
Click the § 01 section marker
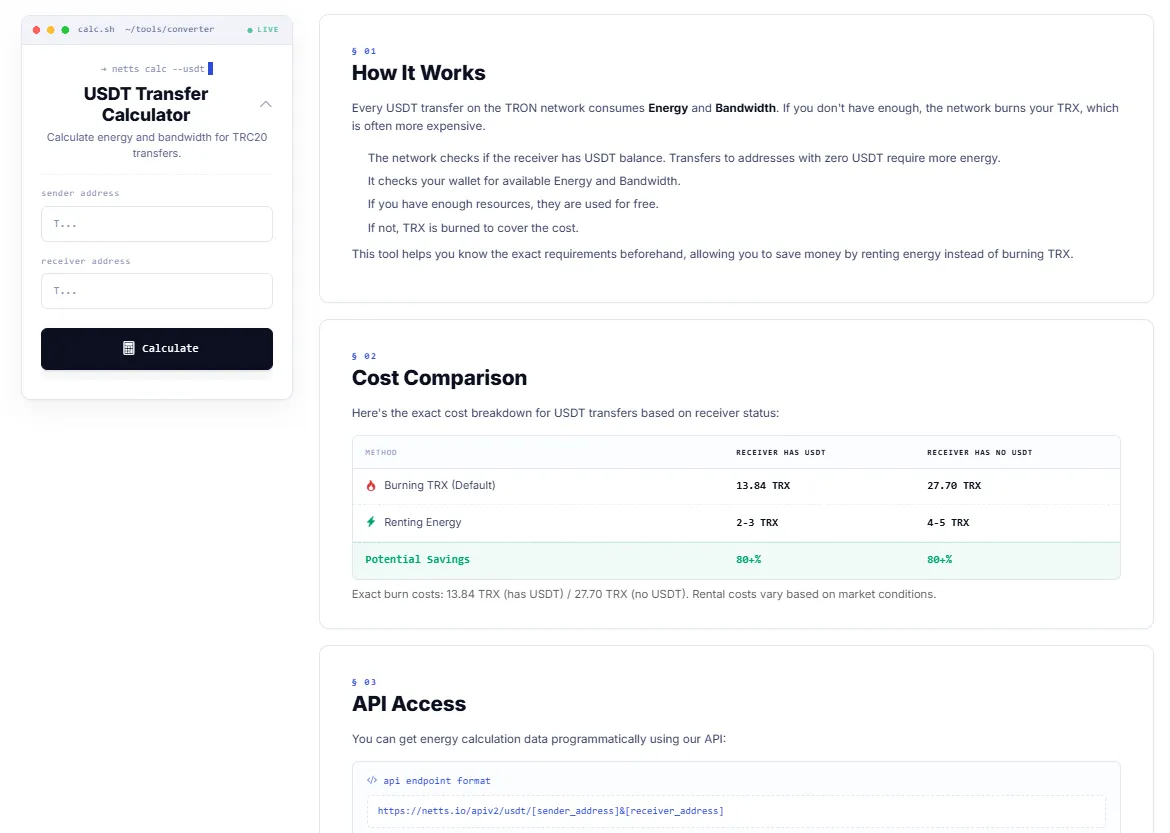click(364, 52)
